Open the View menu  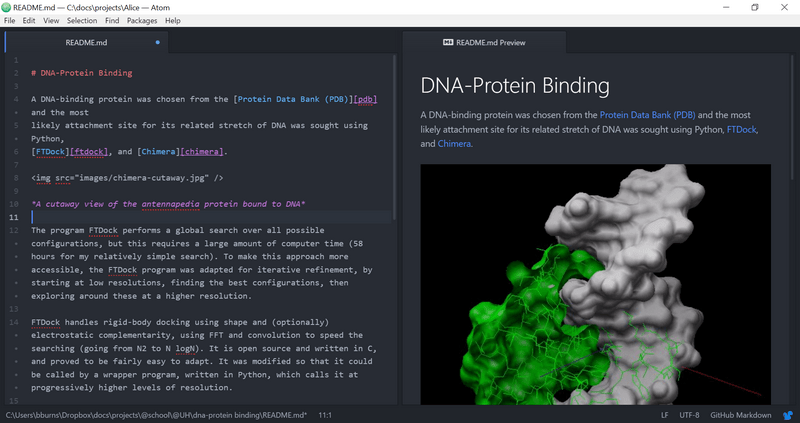click(51, 21)
